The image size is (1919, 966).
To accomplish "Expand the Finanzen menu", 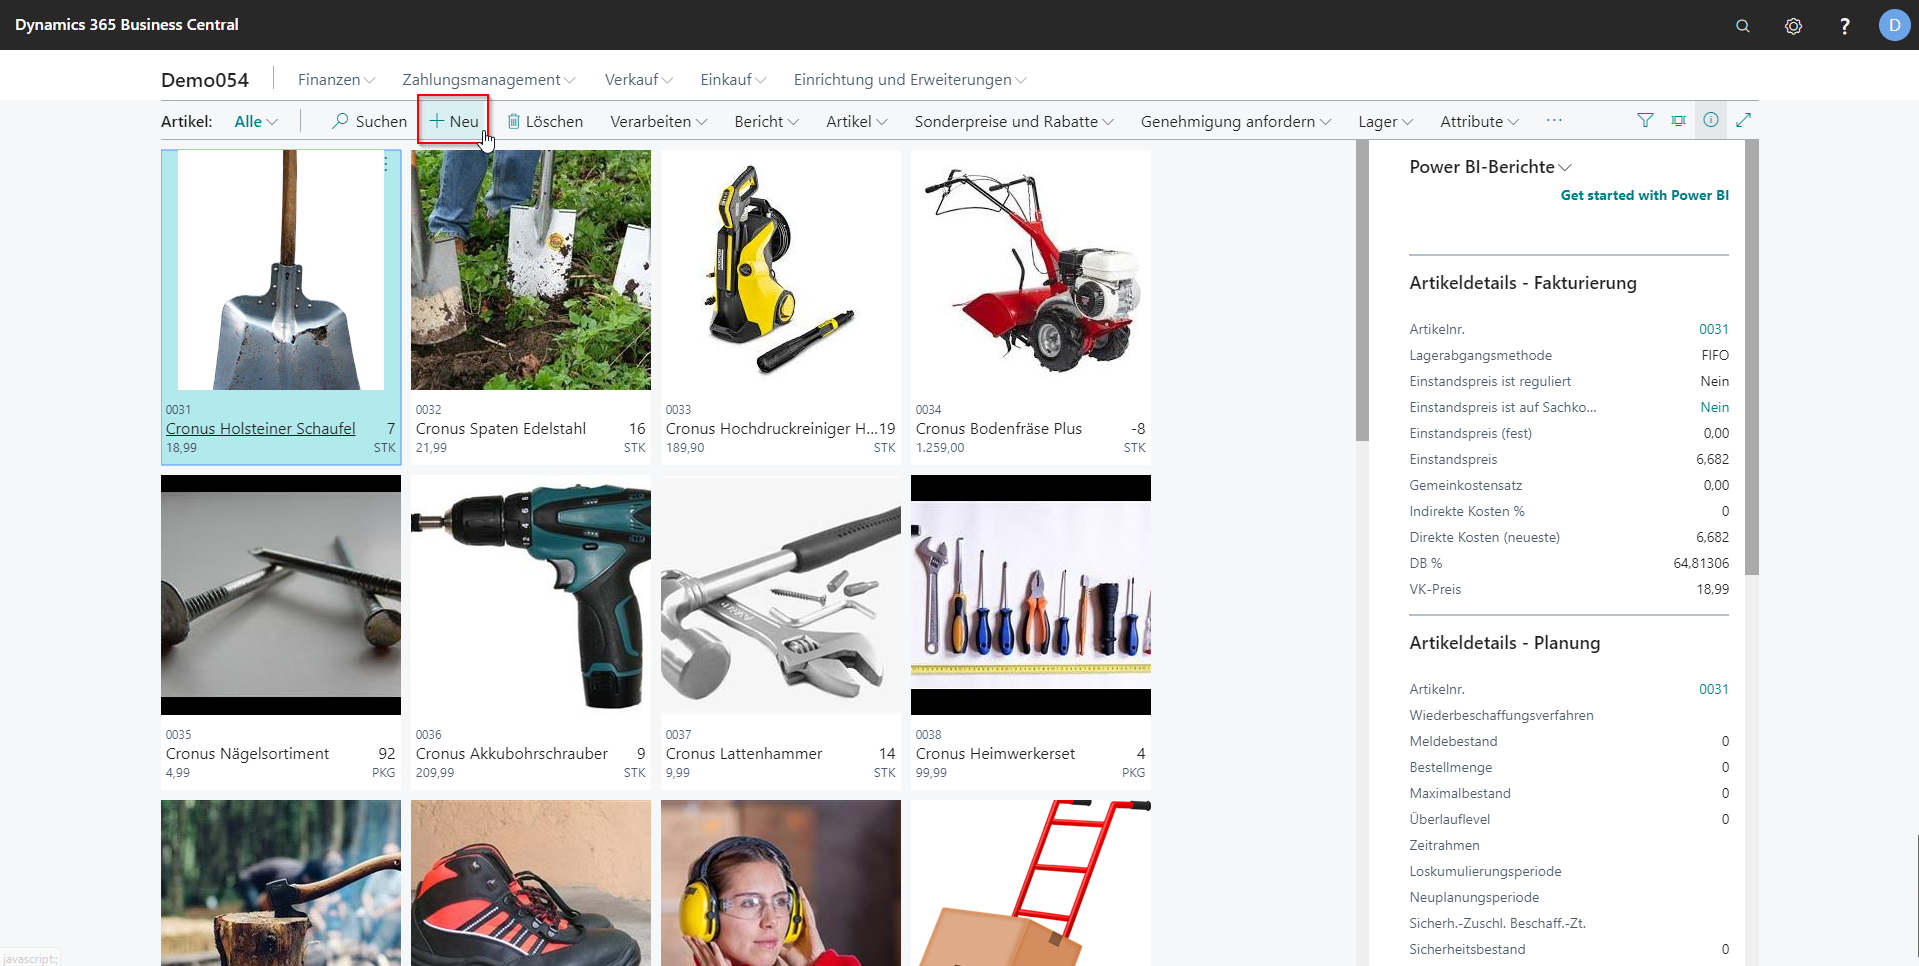I will pos(336,79).
